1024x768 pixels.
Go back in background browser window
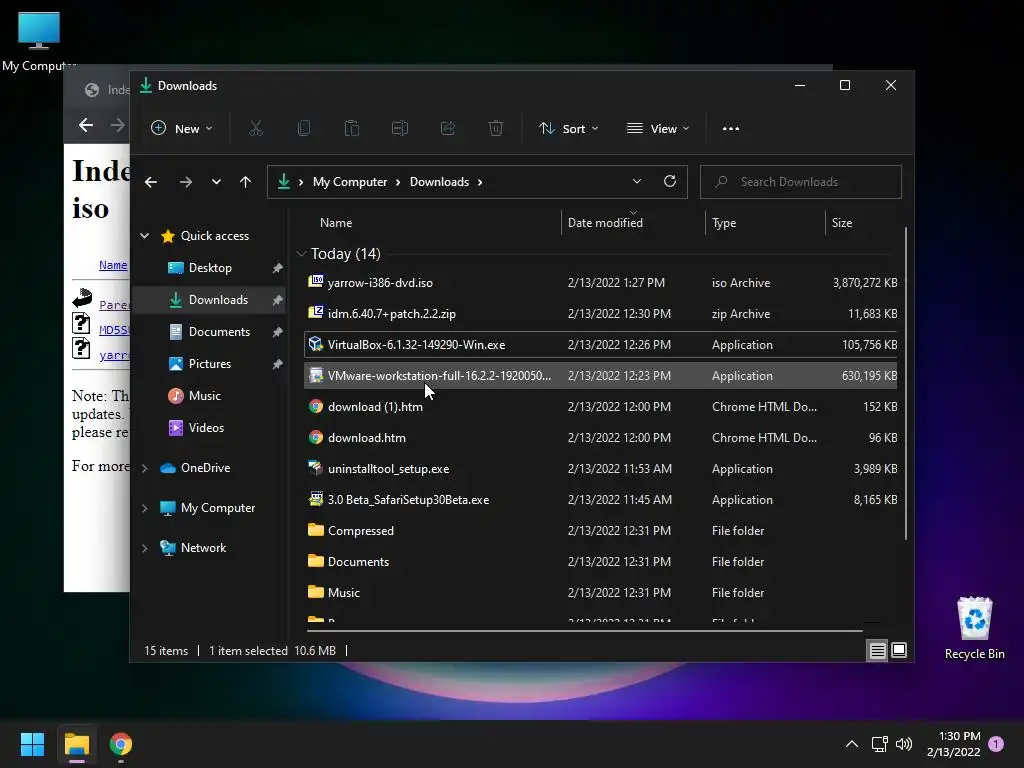click(86, 125)
